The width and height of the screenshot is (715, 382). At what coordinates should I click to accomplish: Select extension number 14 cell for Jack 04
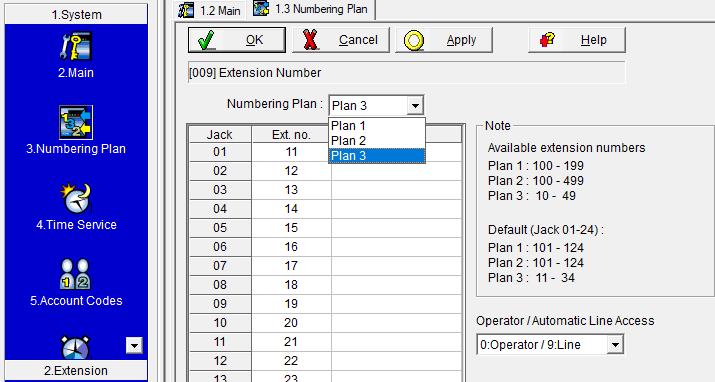point(291,209)
